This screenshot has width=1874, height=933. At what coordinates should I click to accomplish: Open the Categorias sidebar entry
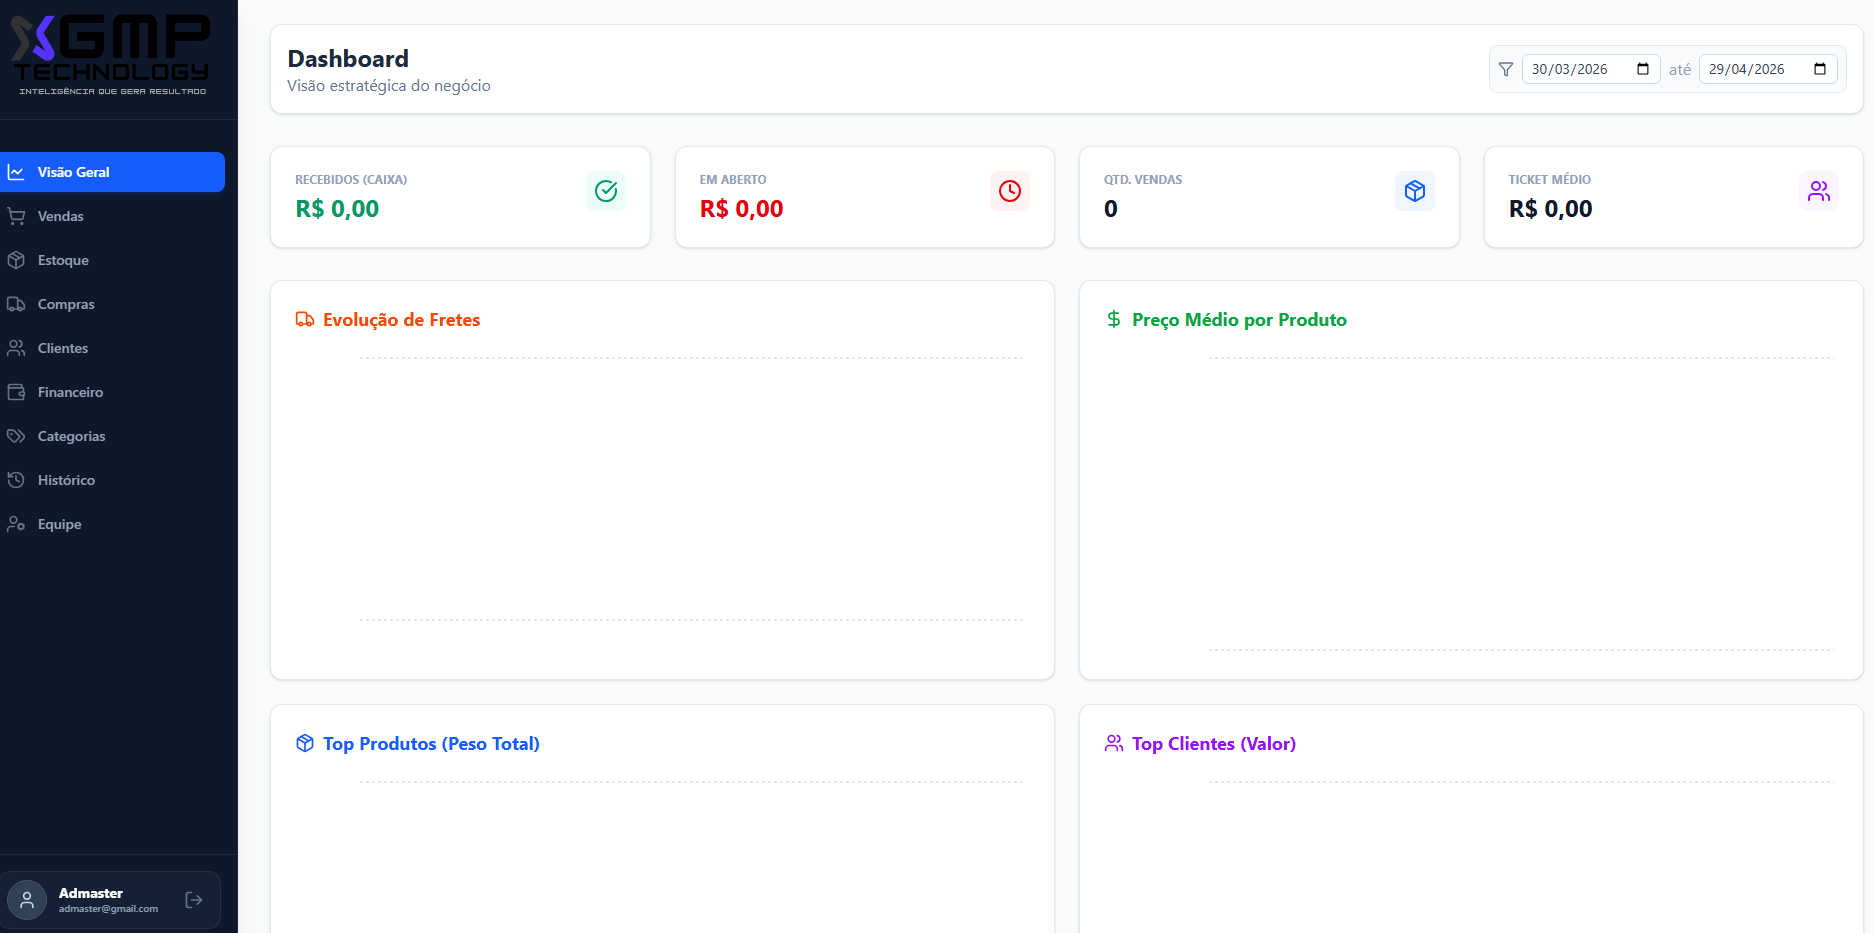pyautogui.click(x=71, y=436)
